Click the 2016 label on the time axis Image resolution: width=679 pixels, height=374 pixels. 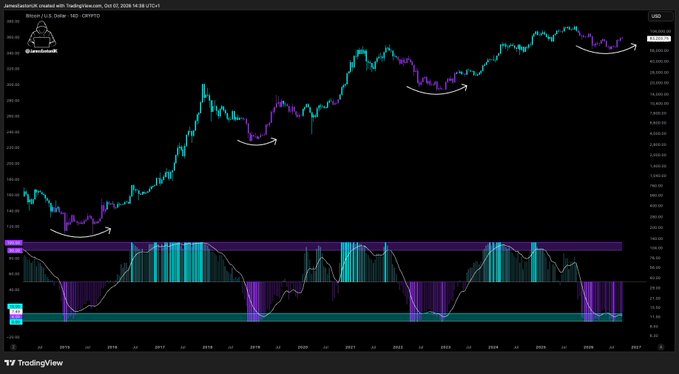112,347
